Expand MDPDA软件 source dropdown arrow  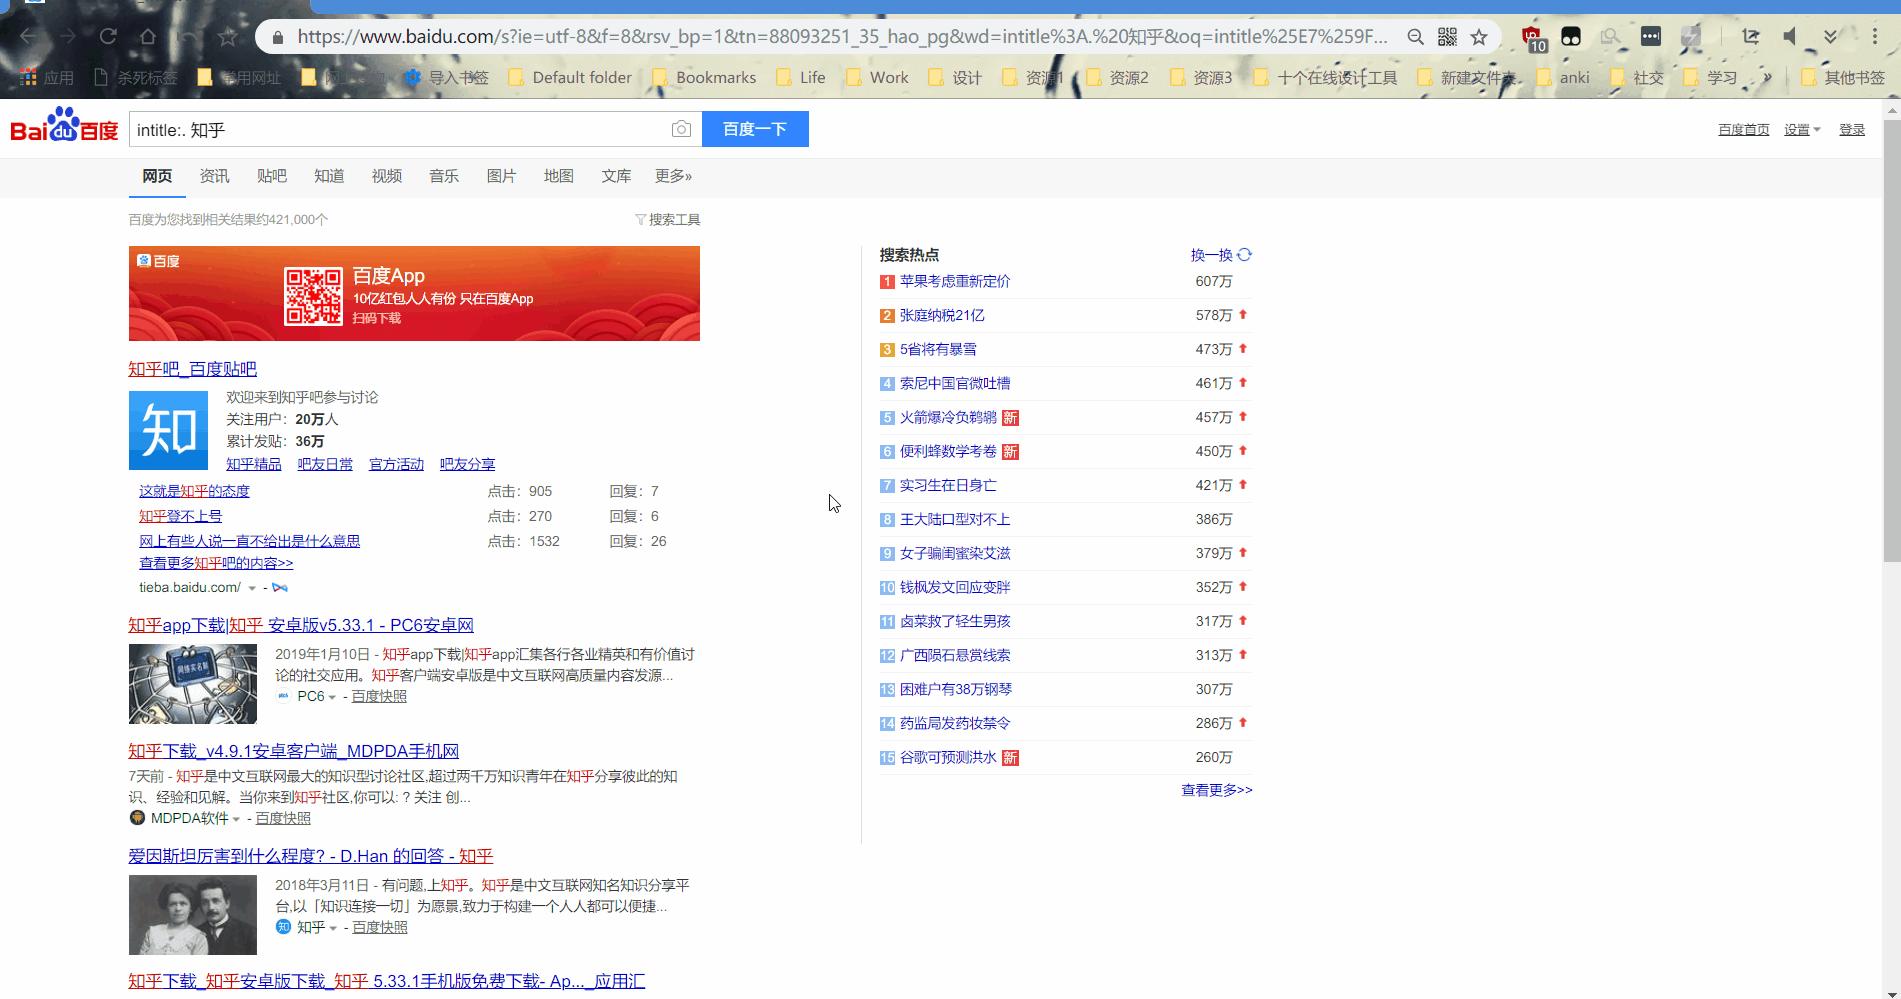point(236,819)
